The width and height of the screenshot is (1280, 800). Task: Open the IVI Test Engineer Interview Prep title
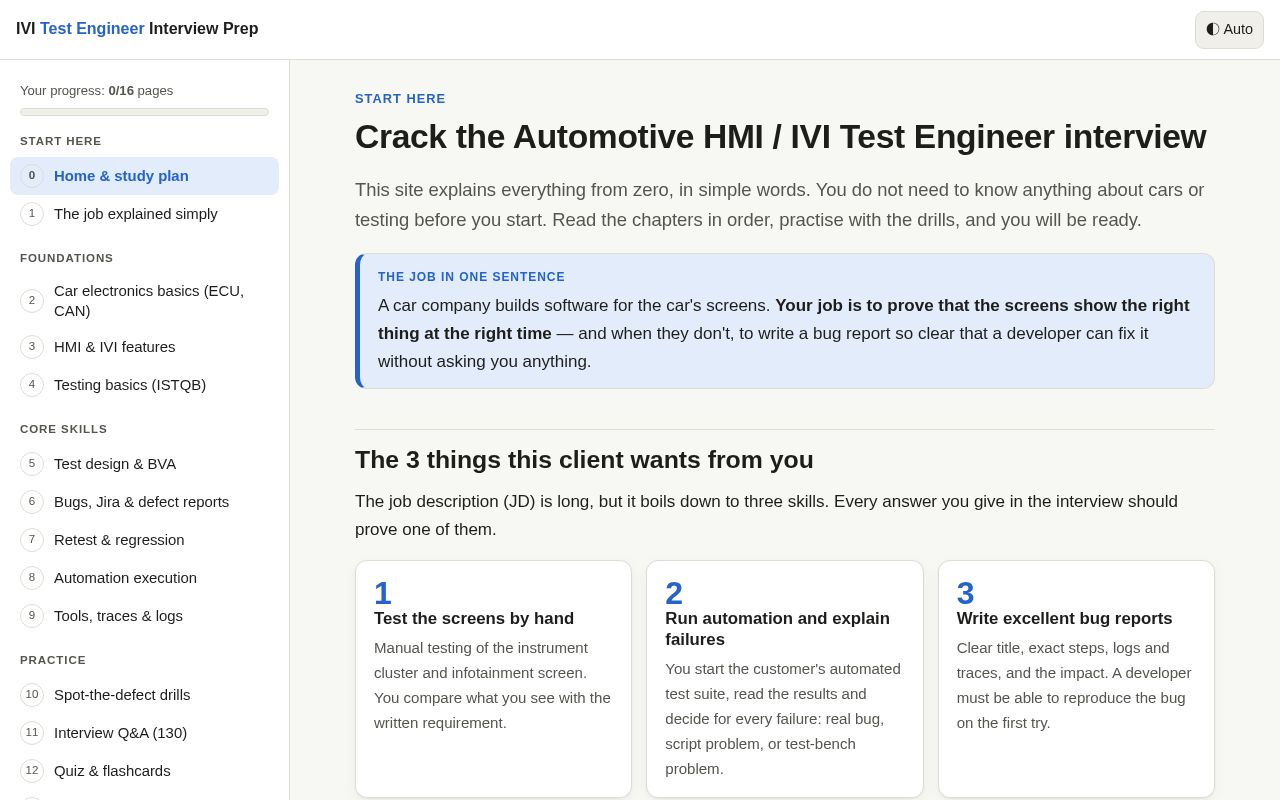(137, 29)
